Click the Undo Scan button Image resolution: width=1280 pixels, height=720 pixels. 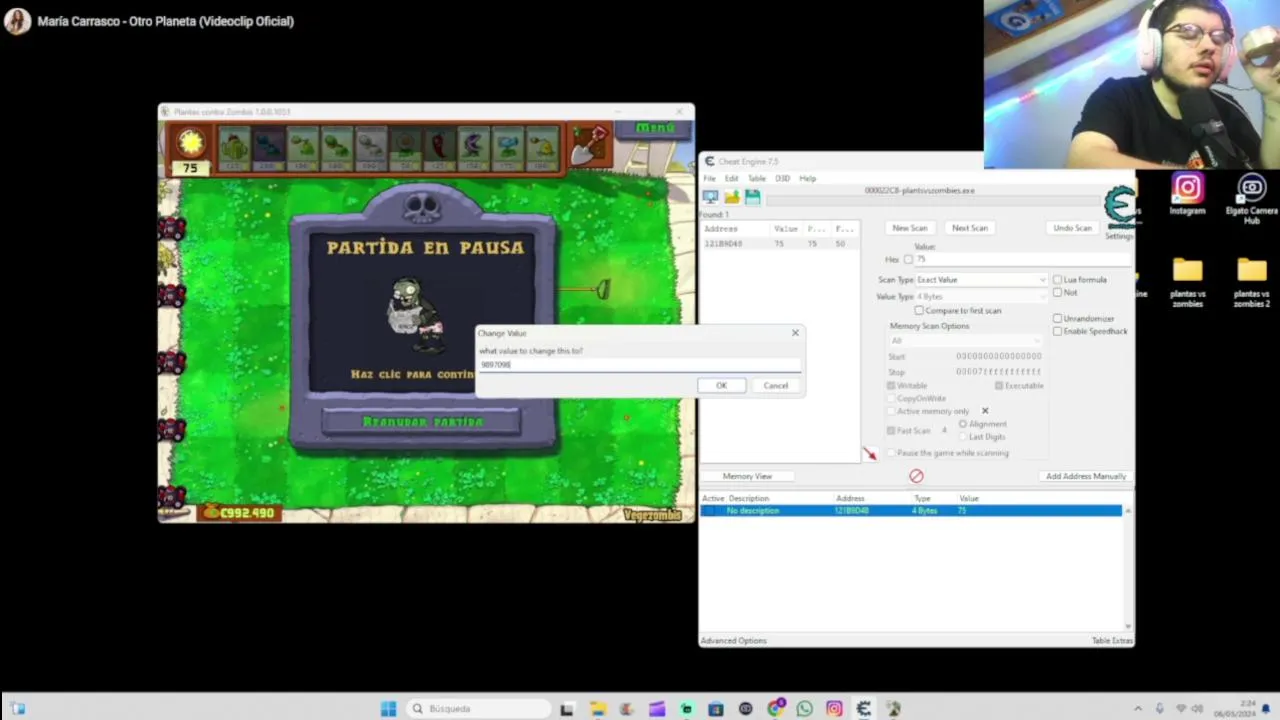tap(1072, 228)
